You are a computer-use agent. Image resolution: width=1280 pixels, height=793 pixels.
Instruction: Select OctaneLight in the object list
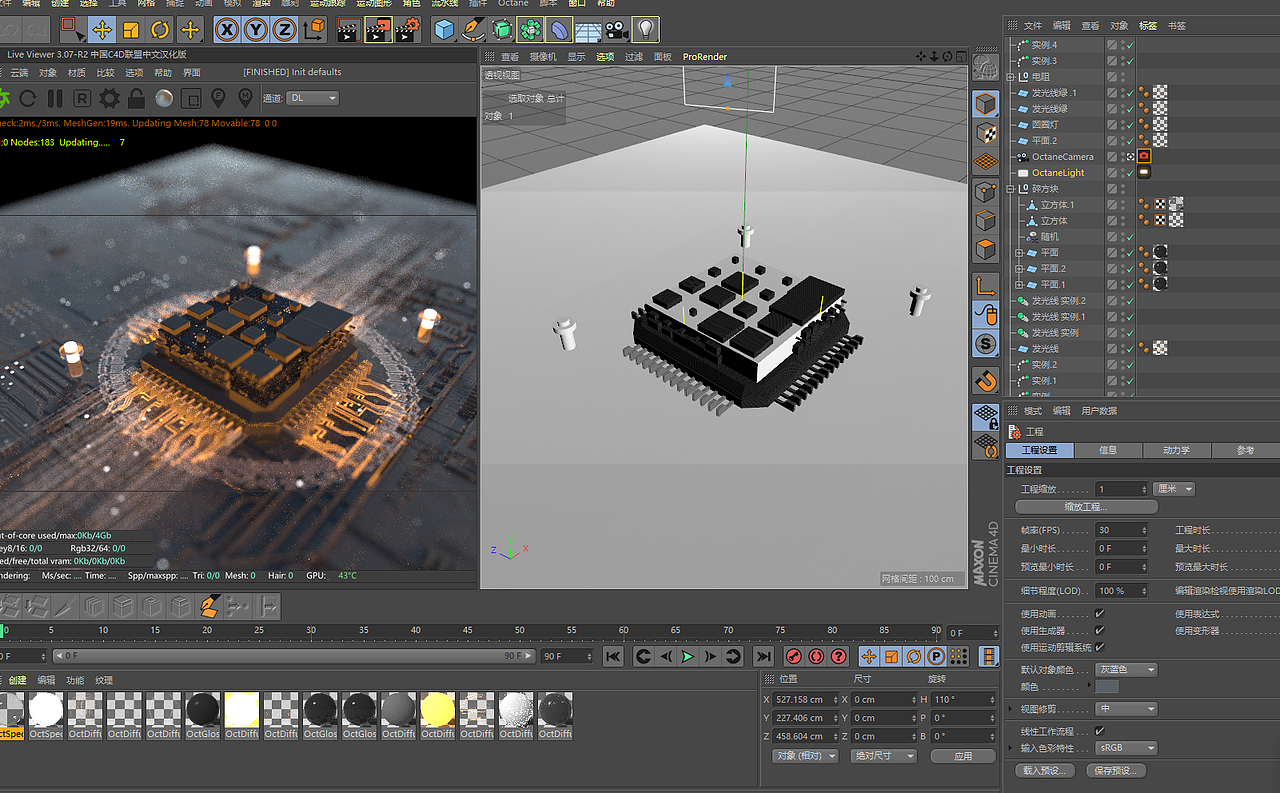(1058, 173)
